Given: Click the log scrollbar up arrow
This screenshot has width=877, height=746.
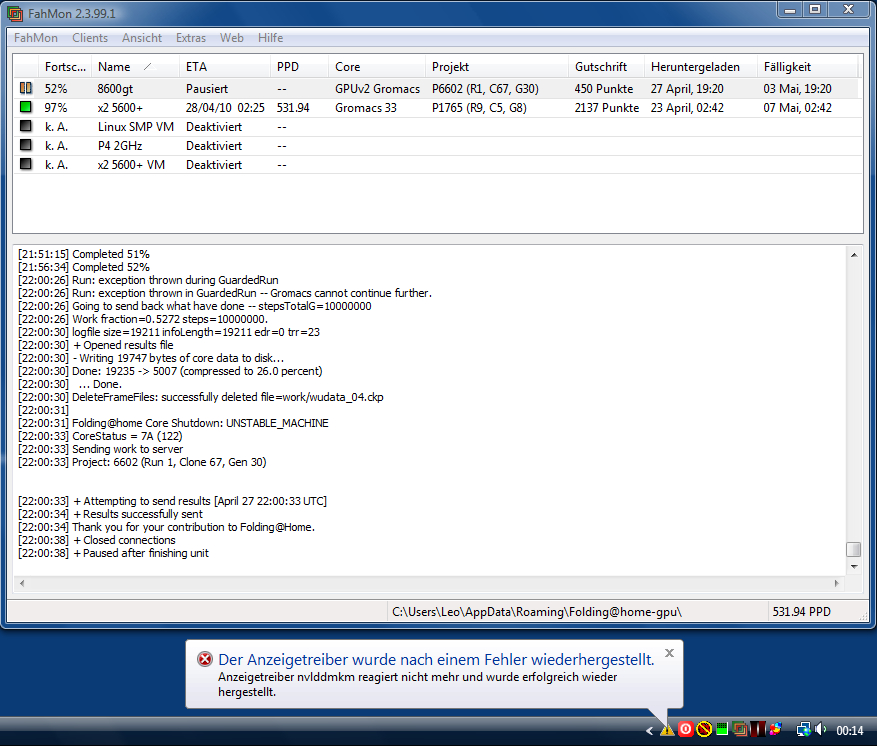Looking at the screenshot, I should click(x=854, y=254).
